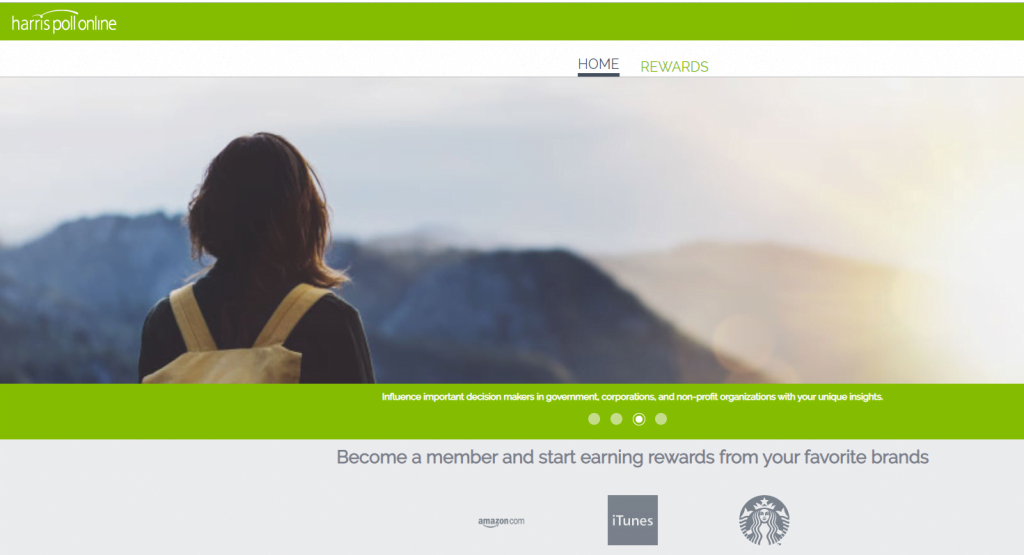This screenshot has height=555, width=1024.
Task: Click the active third carousel dot
Action: point(639,419)
